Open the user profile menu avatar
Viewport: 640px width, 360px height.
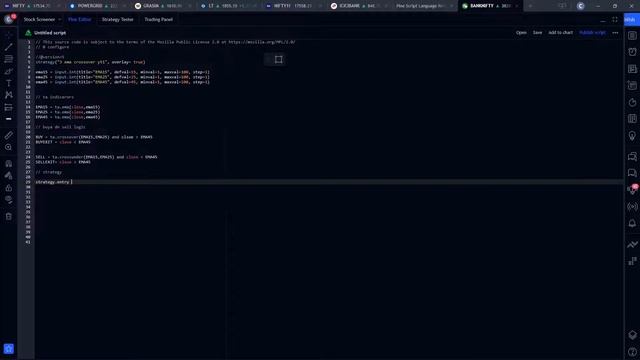9,19
